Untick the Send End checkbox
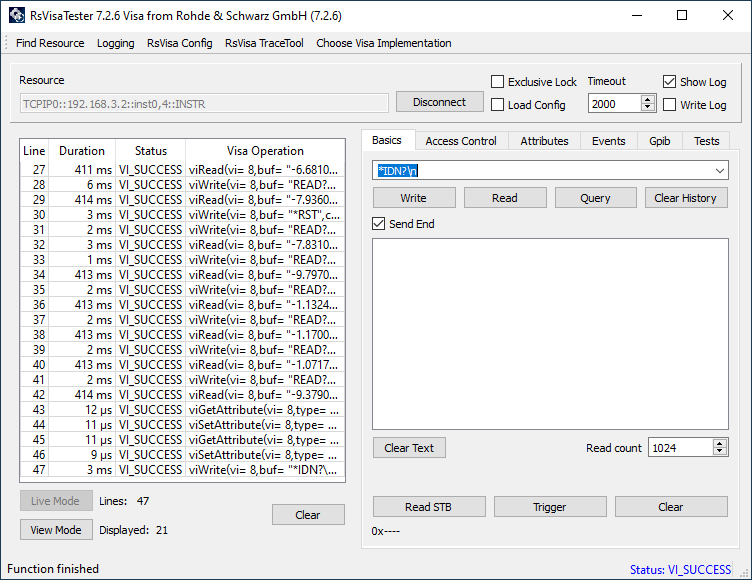The image size is (752, 580). coord(378,224)
